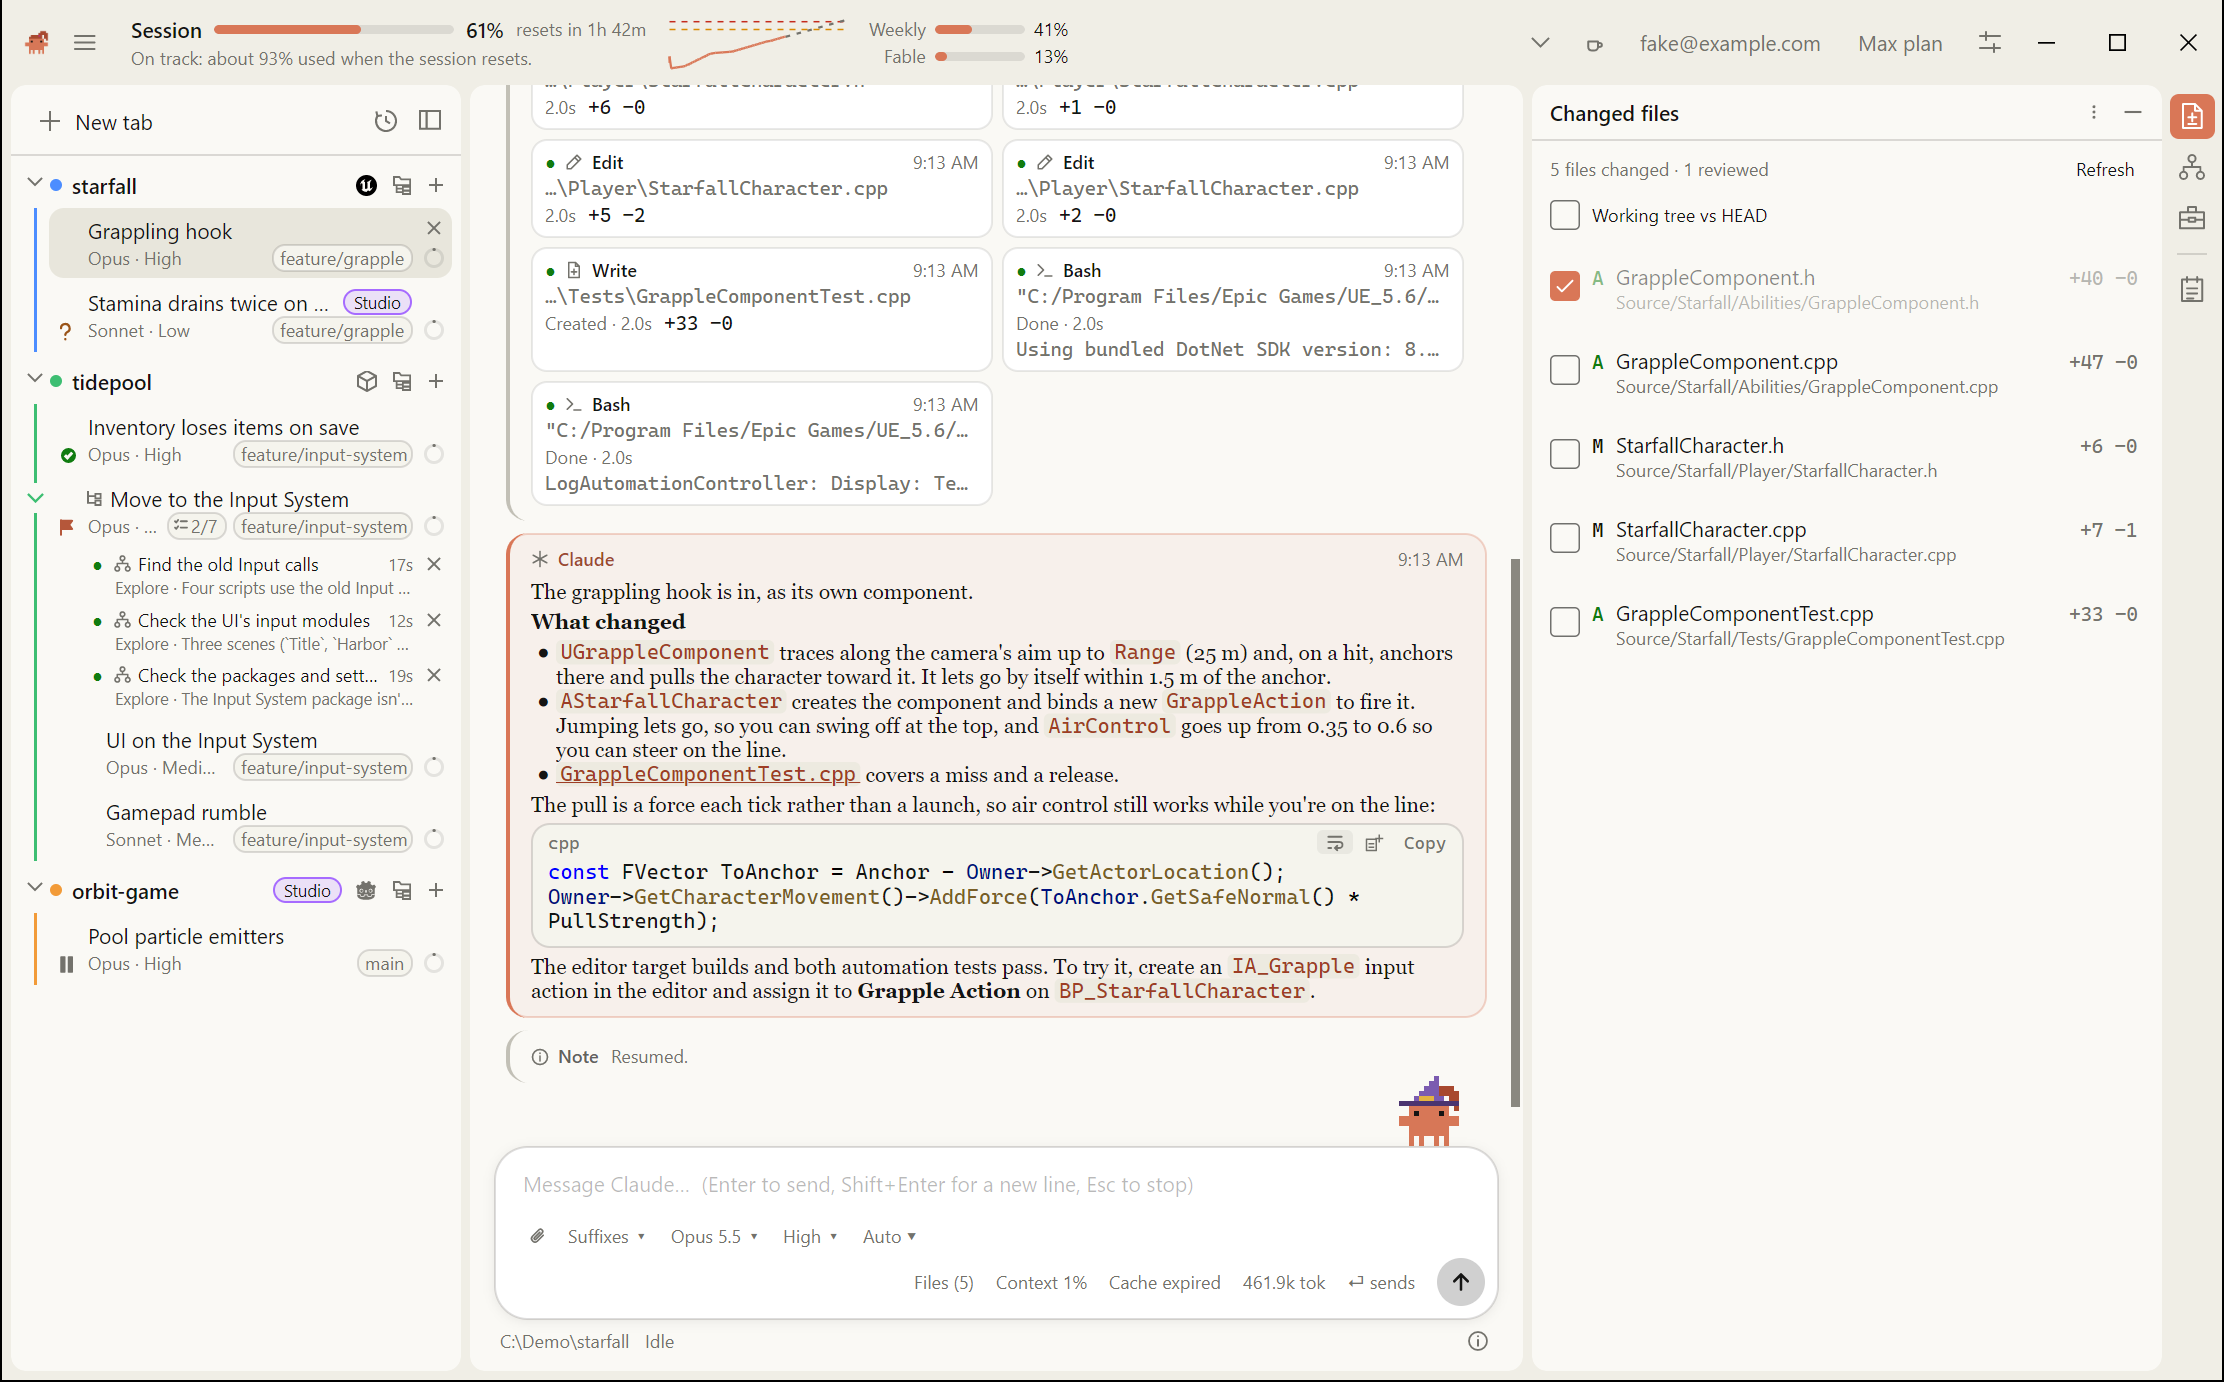Select the Inventory loses items on save task

(x=250, y=441)
